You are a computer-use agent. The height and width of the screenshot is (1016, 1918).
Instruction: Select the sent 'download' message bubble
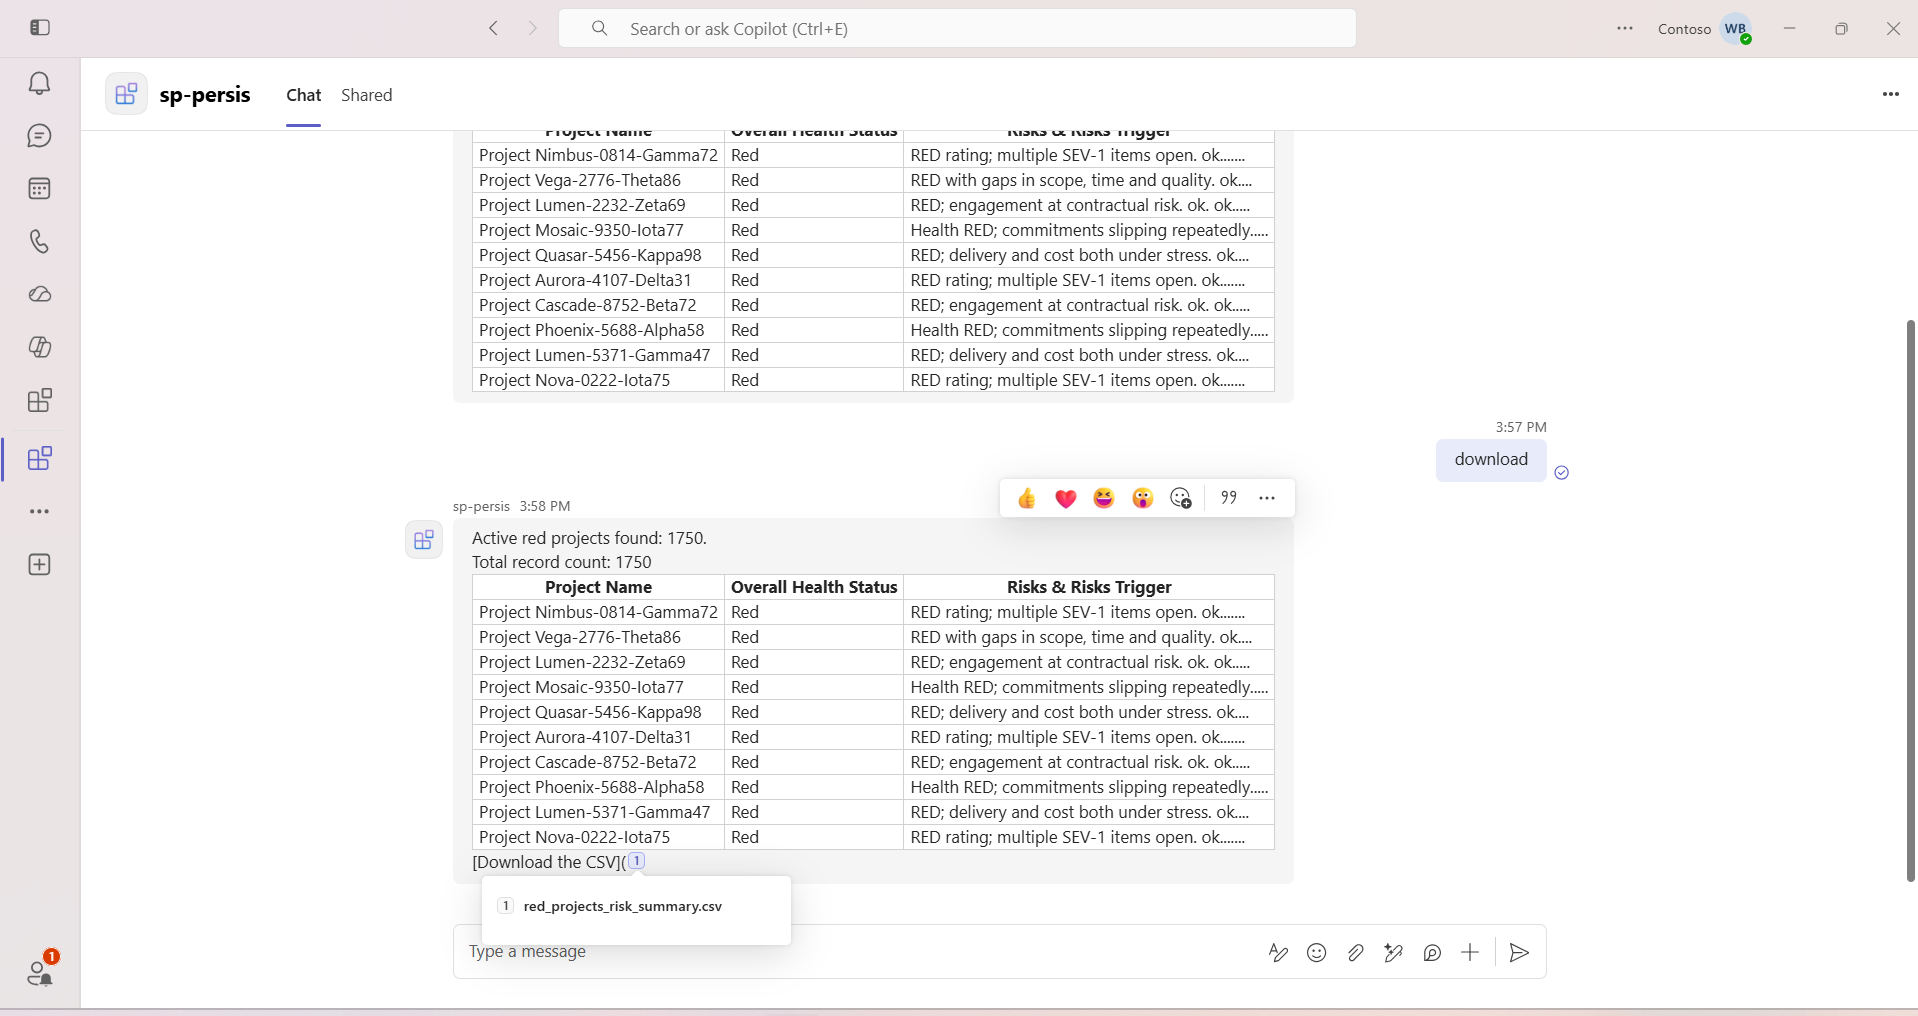click(1491, 460)
